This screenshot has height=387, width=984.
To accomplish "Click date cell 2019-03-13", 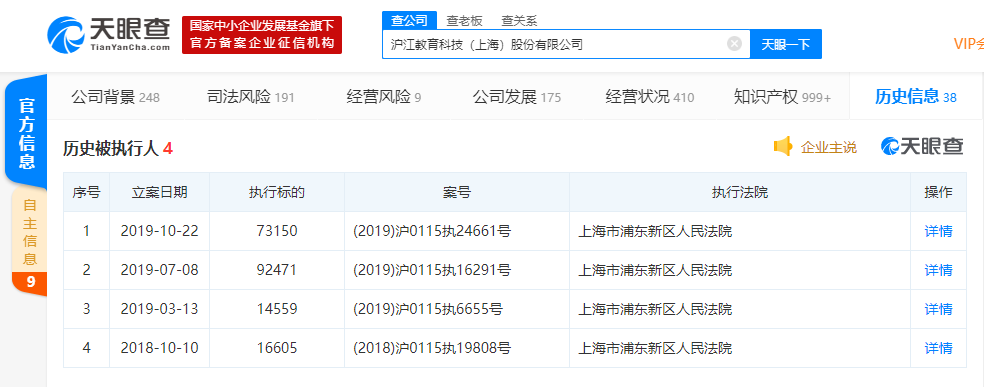I will pos(159,309).
